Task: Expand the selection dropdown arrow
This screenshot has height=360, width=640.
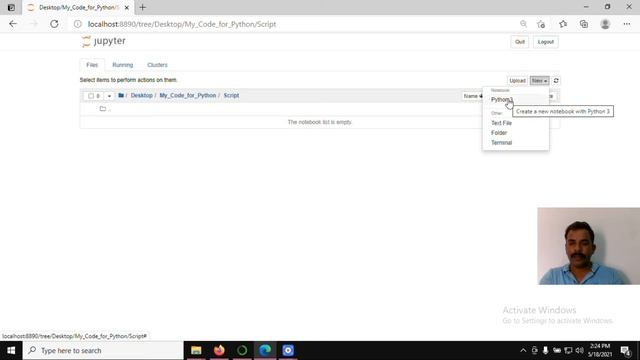Action: (109, 96)
